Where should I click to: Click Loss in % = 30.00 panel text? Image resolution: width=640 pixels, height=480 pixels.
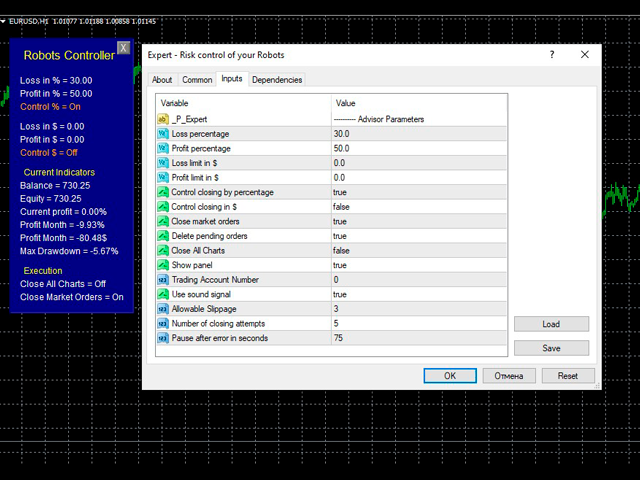point(56,81)
